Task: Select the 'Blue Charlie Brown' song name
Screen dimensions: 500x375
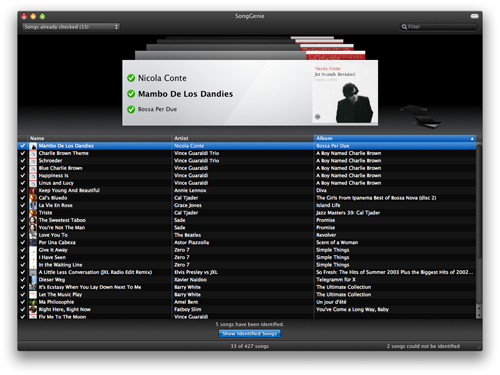Action: tap(60, 168)
